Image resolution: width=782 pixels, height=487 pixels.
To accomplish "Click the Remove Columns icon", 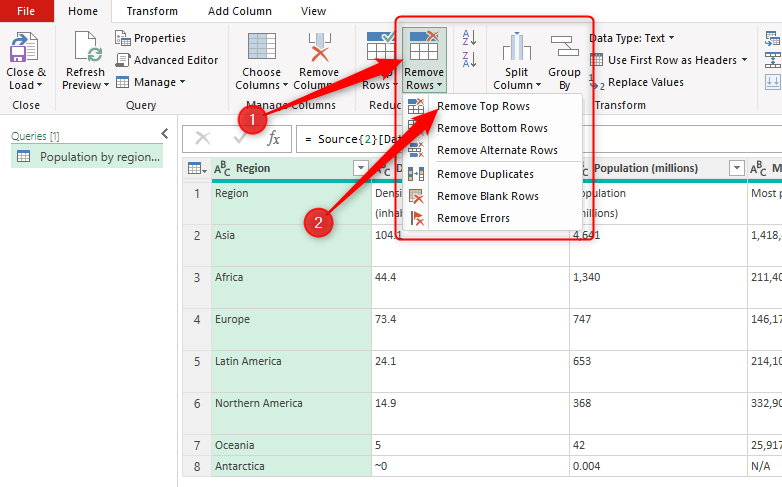I will click(319, 47).
